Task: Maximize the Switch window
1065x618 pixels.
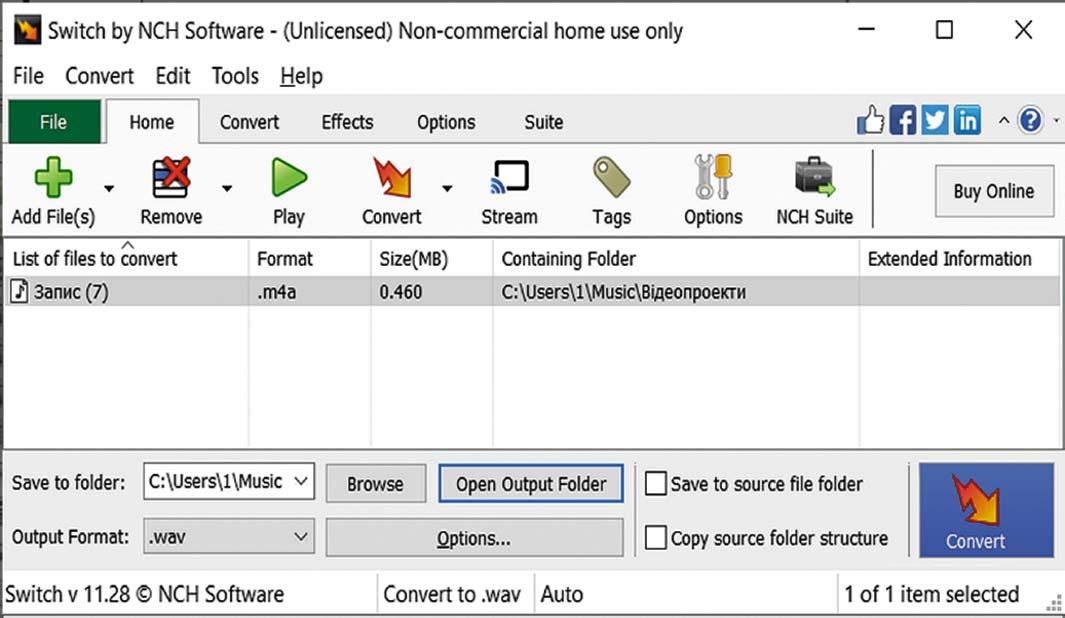Action: 944,29
